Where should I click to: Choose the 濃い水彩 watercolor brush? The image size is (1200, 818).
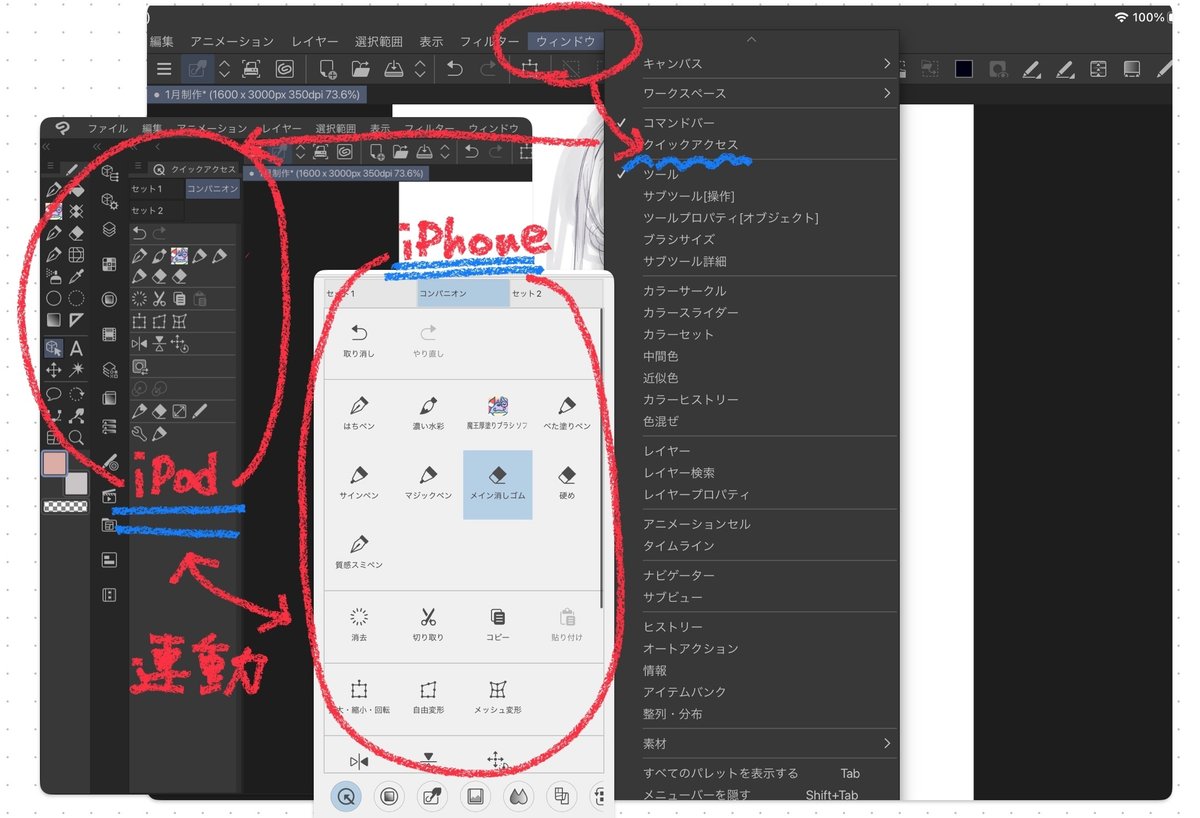tap(428, 412)
